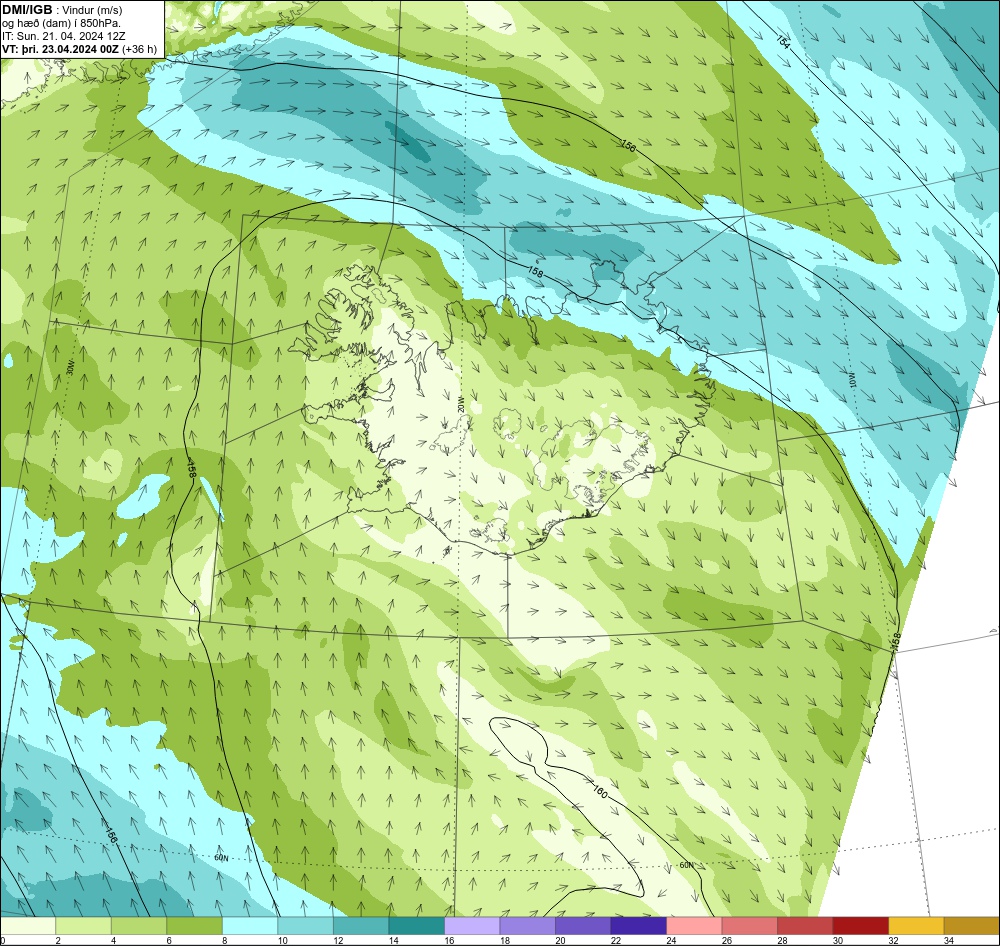1000x946 pixels.
Task: Select the pale green 2–4 m/s legend swatch
Action: [84, 925]
